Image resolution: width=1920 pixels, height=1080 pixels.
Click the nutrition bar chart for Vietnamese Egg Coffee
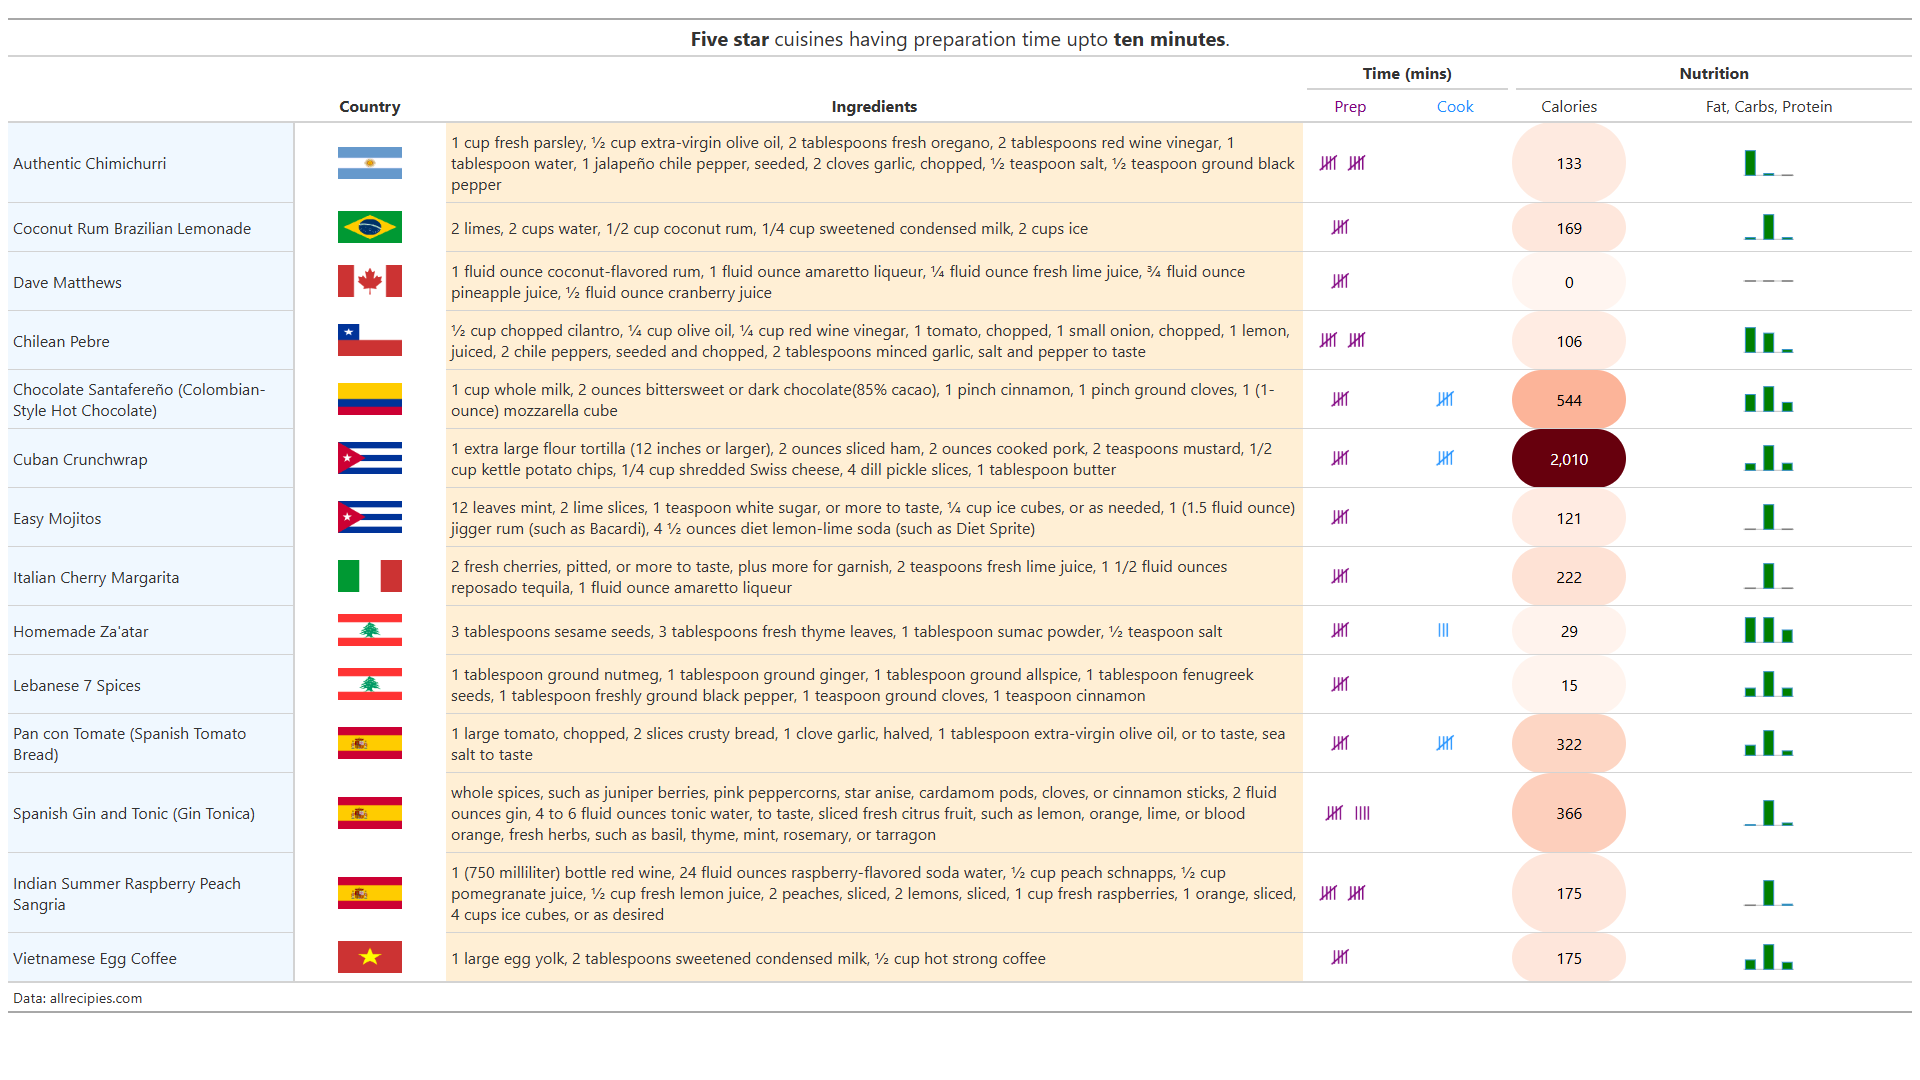tap(1769, 957)
